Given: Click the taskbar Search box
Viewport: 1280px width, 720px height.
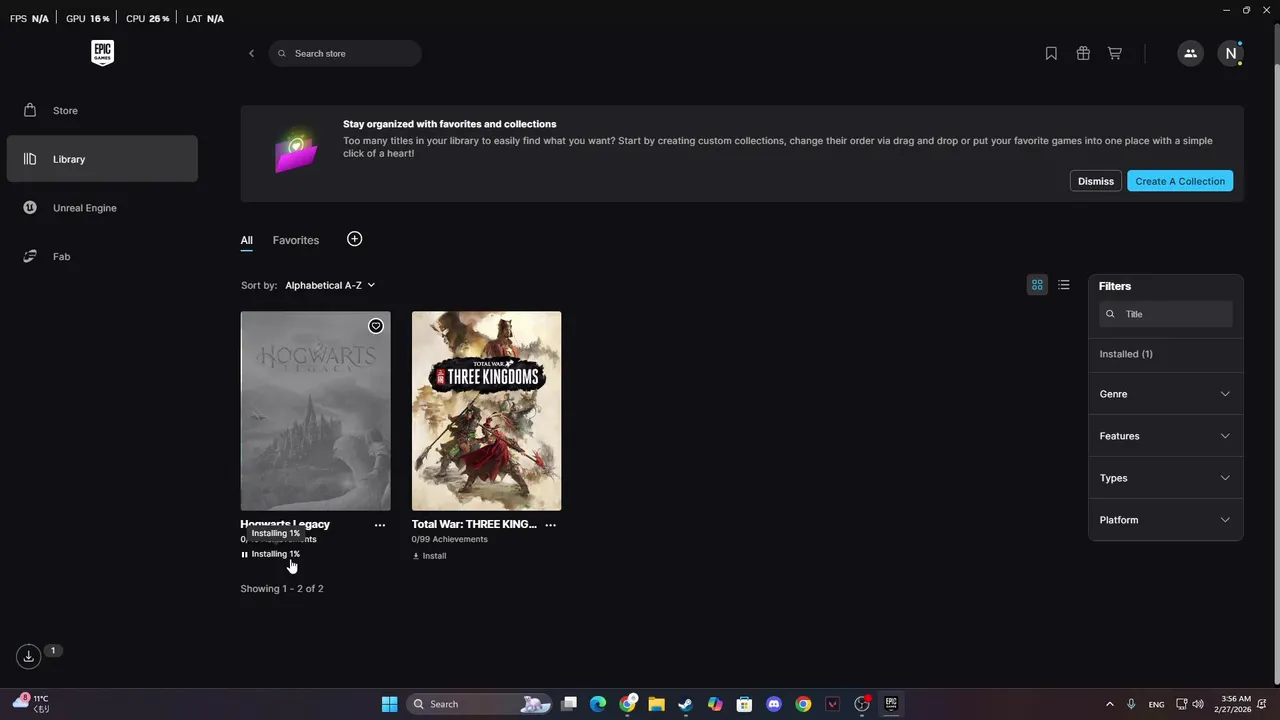Looking at the screenshot, I should click(480, 704).
